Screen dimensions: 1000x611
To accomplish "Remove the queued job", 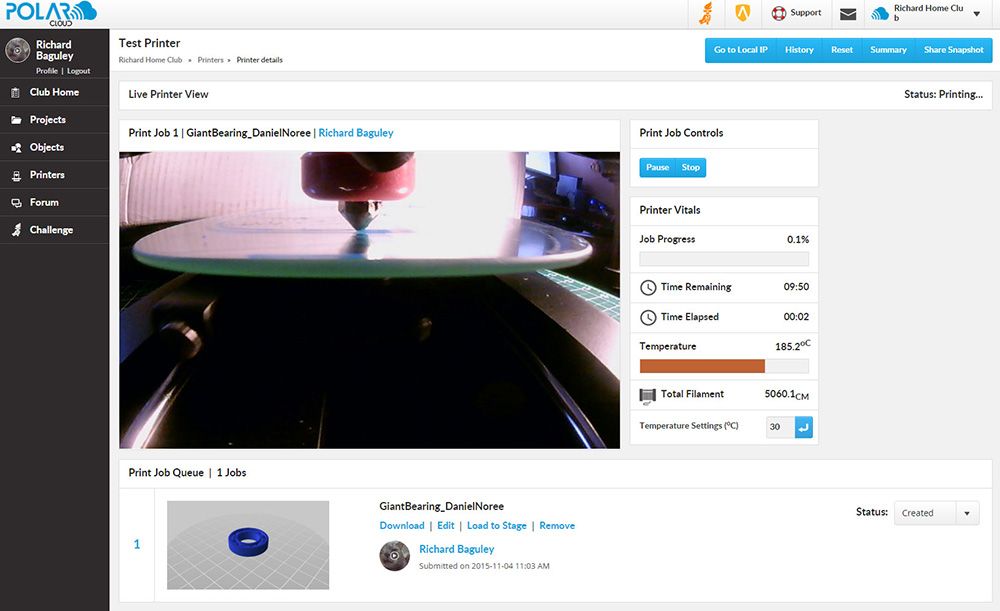I will tap(557, 526).
